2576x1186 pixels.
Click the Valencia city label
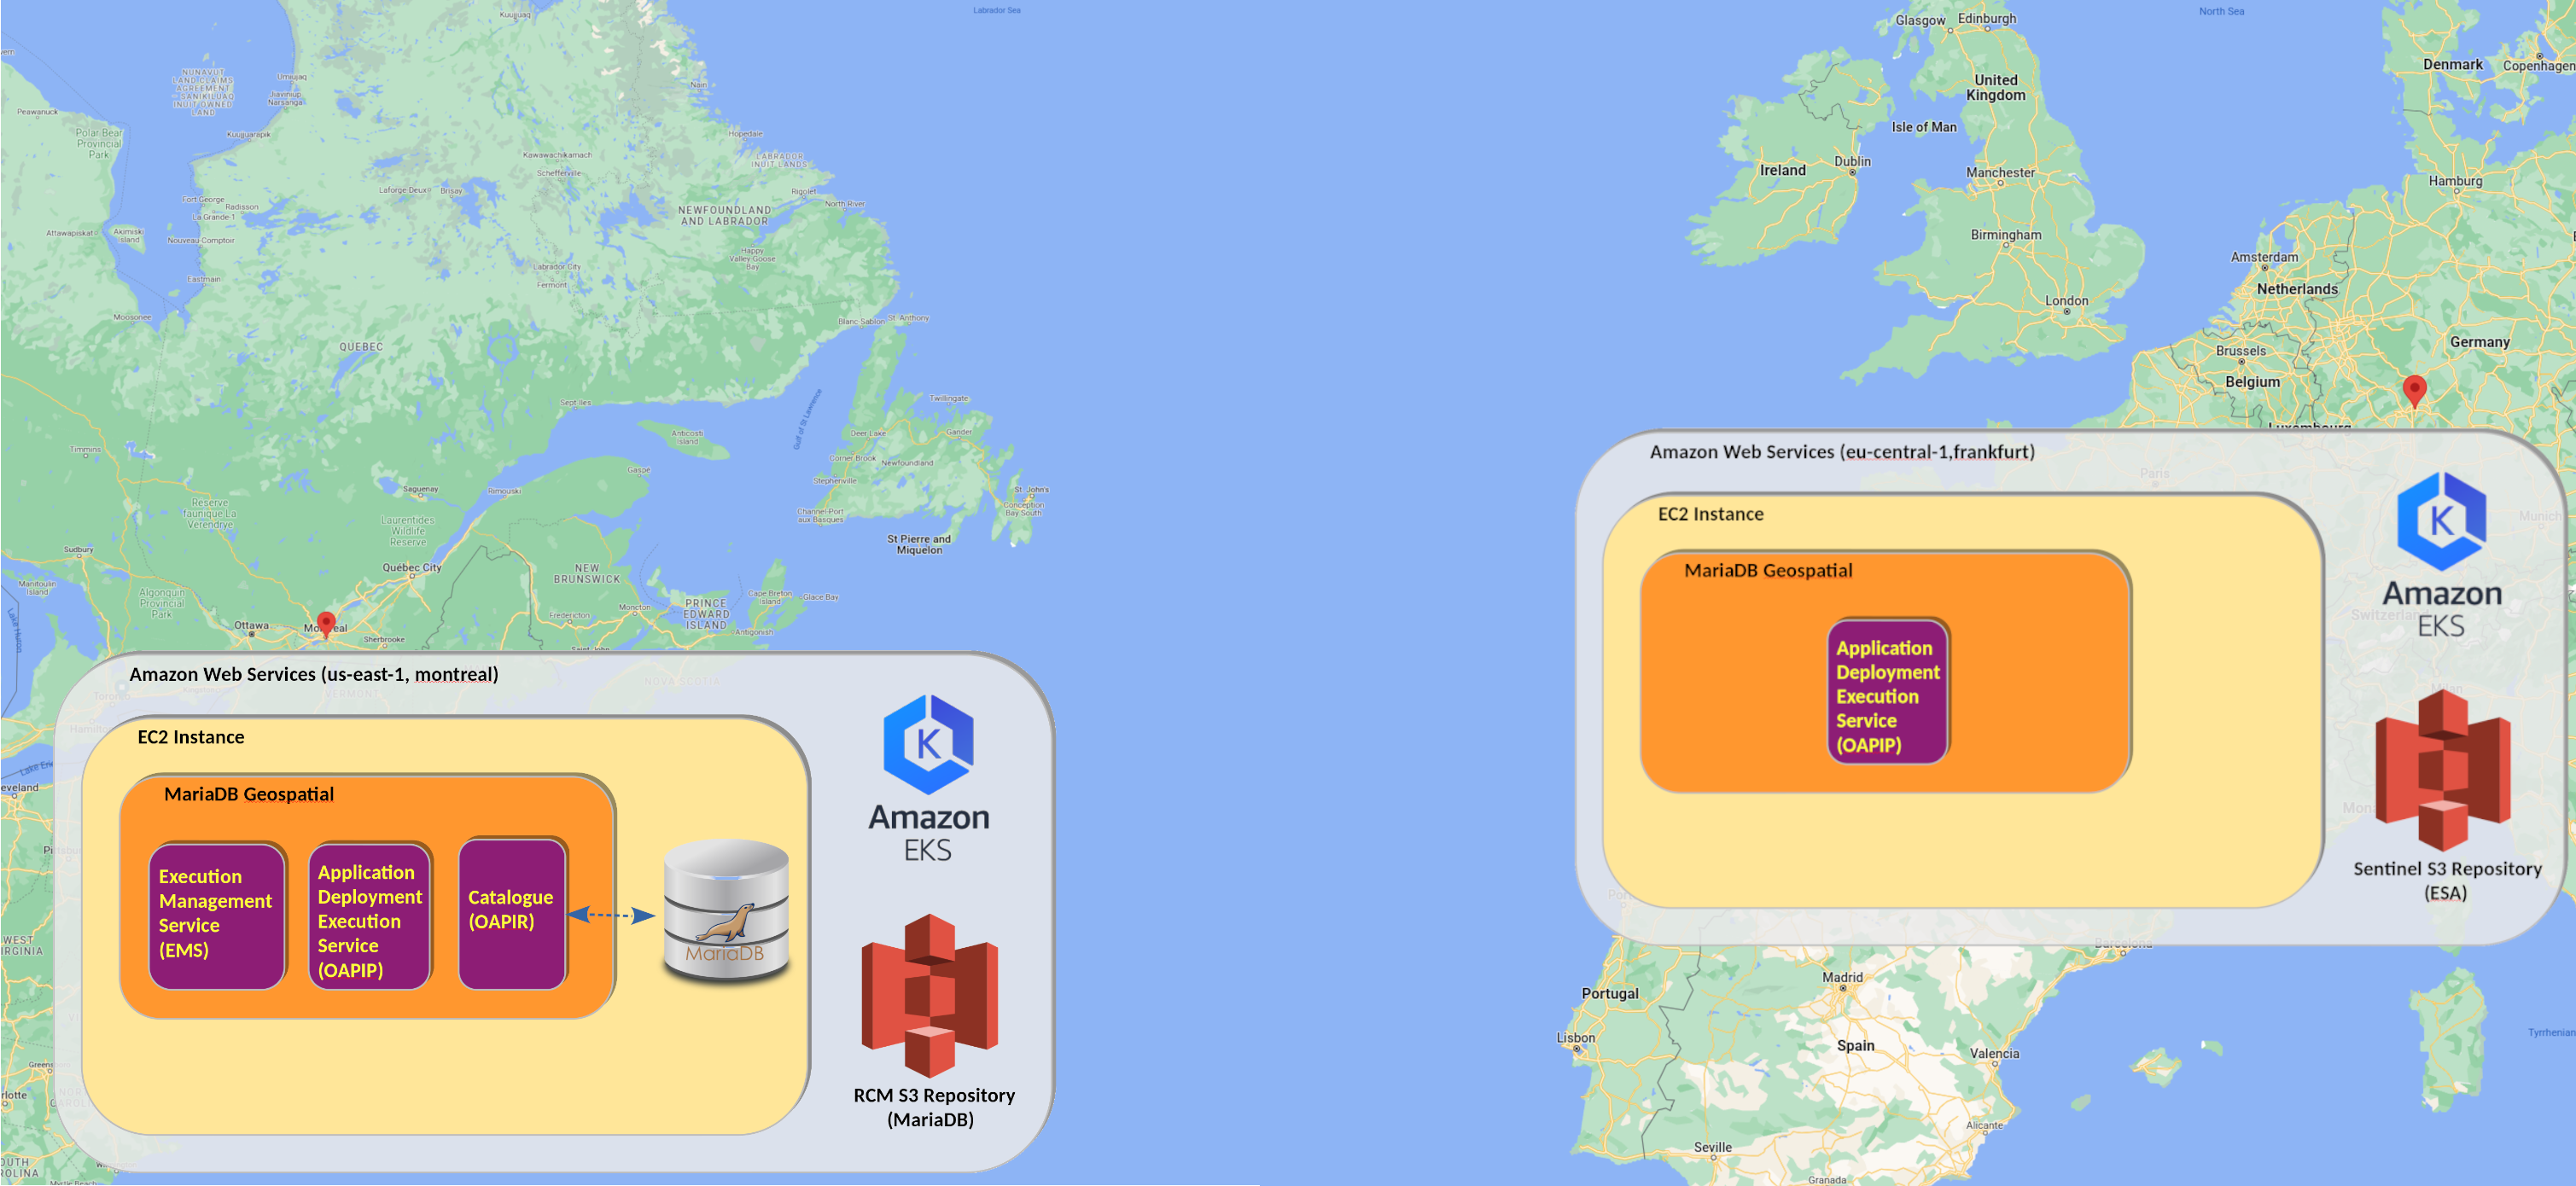(1994, 1053)
